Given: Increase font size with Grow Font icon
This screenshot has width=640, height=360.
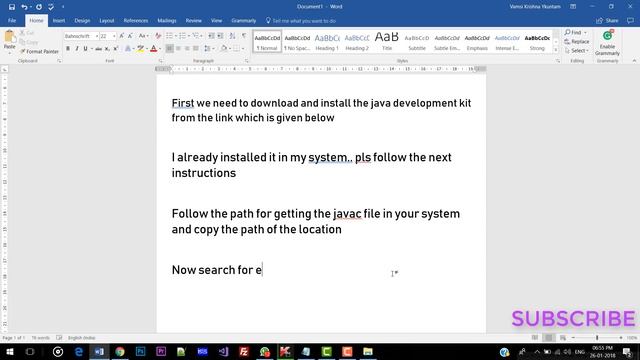Looking at the screenshot, I should tap(122, 36).
